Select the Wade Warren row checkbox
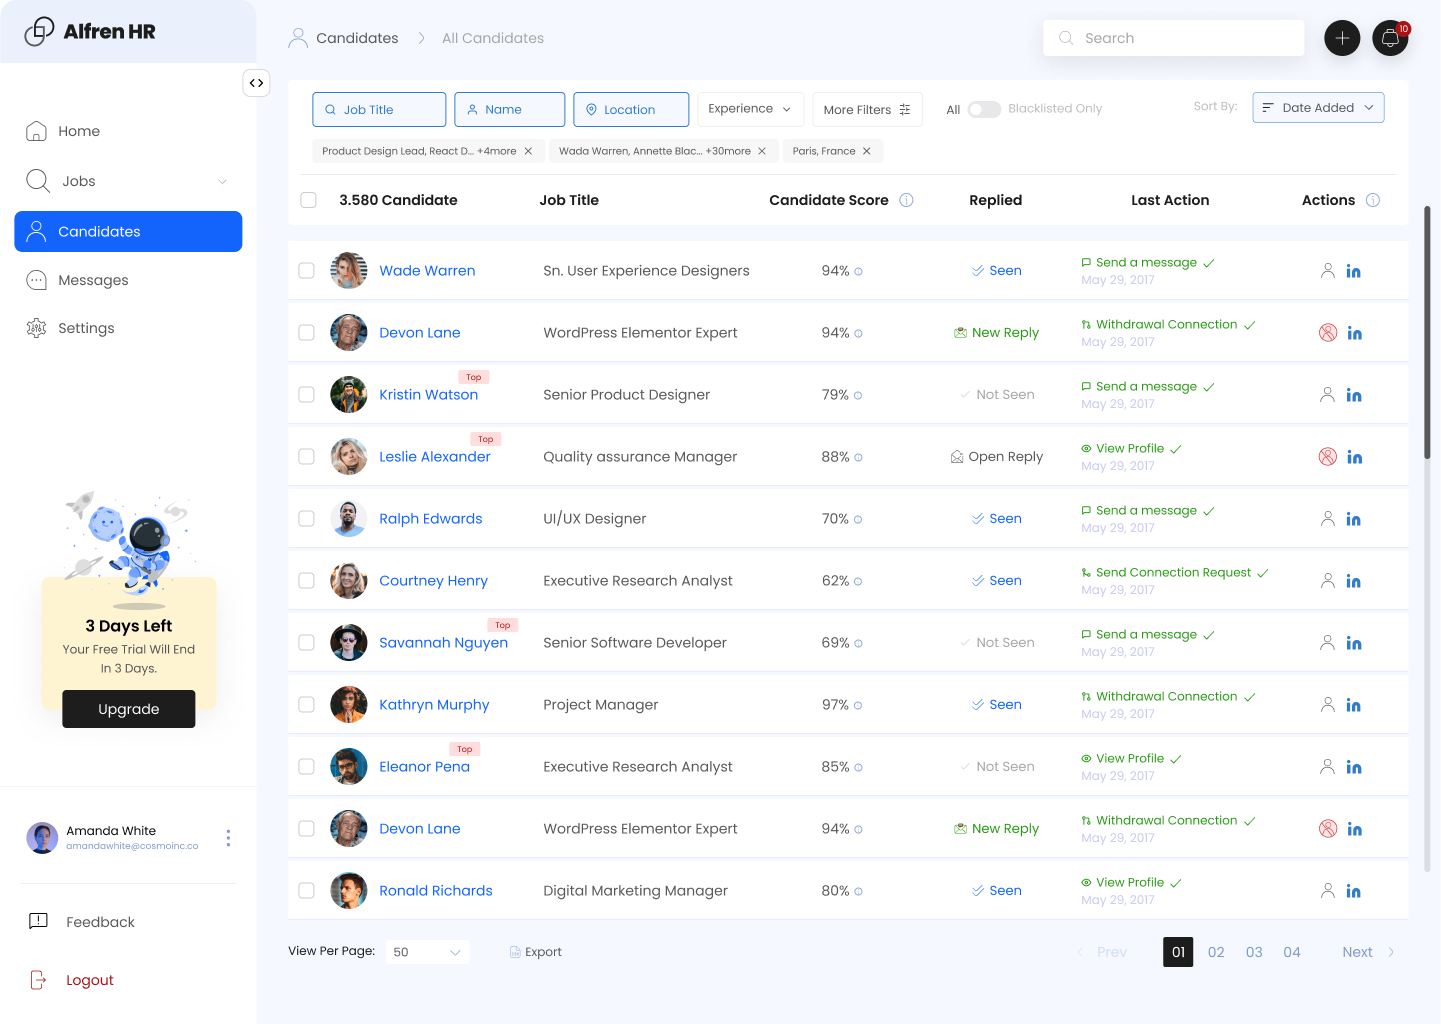Viewport: 1441px width, 1024px height. 306,271
